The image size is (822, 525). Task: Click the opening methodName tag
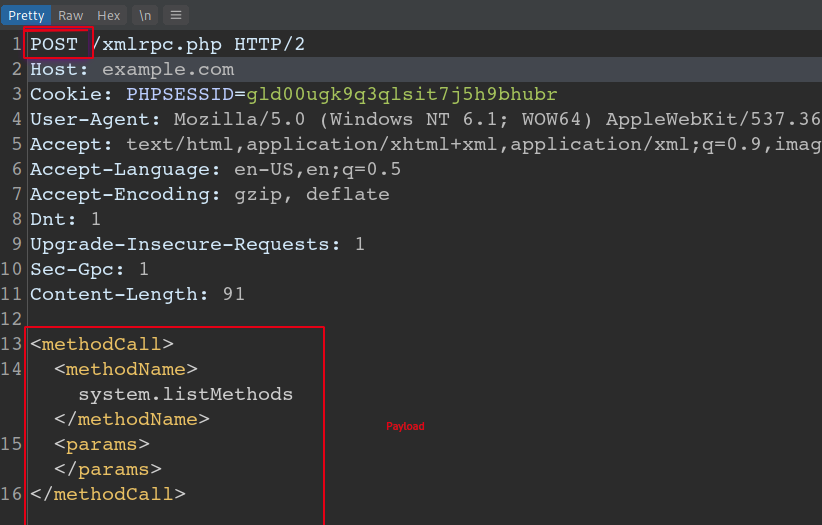(x=126, y=369)
